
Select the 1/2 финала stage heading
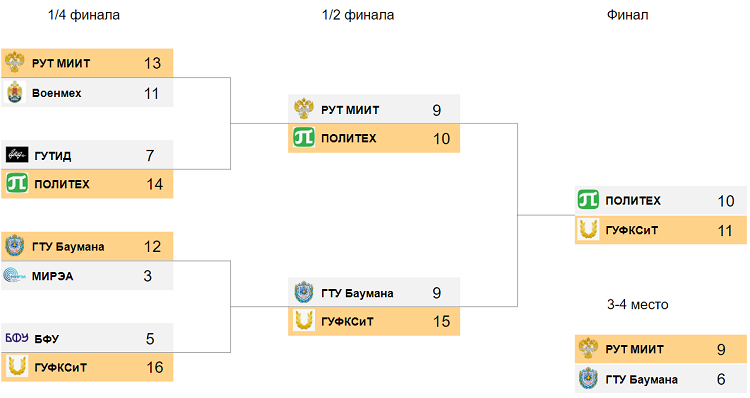click(358, 15)
